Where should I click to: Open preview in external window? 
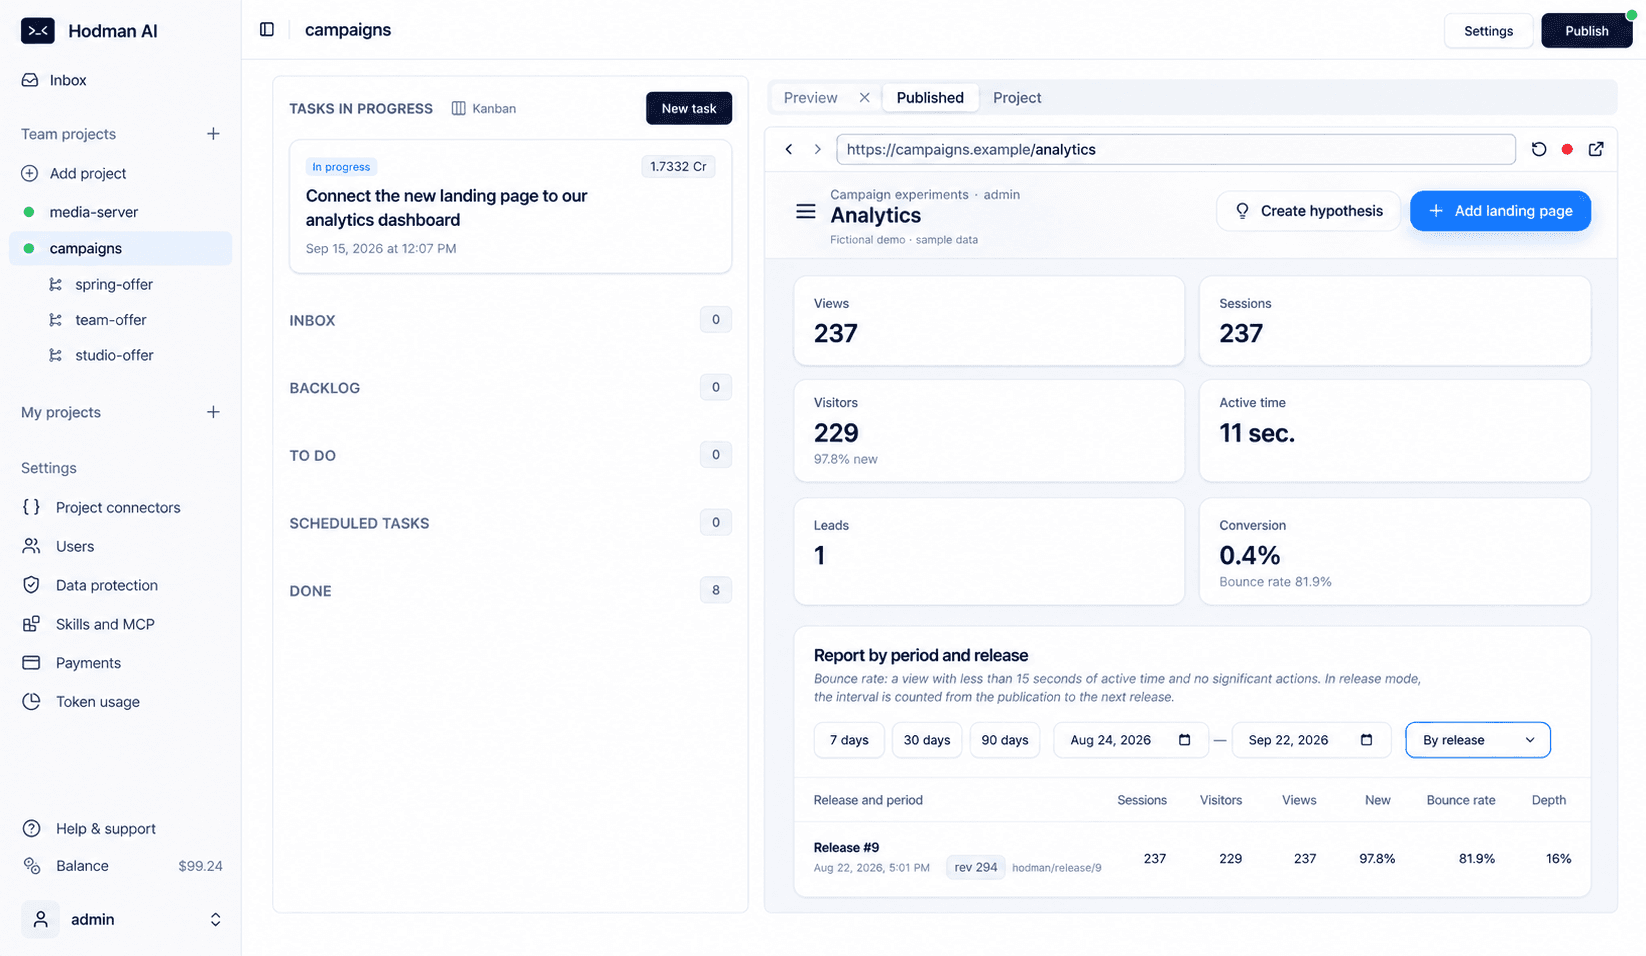coord(1596,149)
